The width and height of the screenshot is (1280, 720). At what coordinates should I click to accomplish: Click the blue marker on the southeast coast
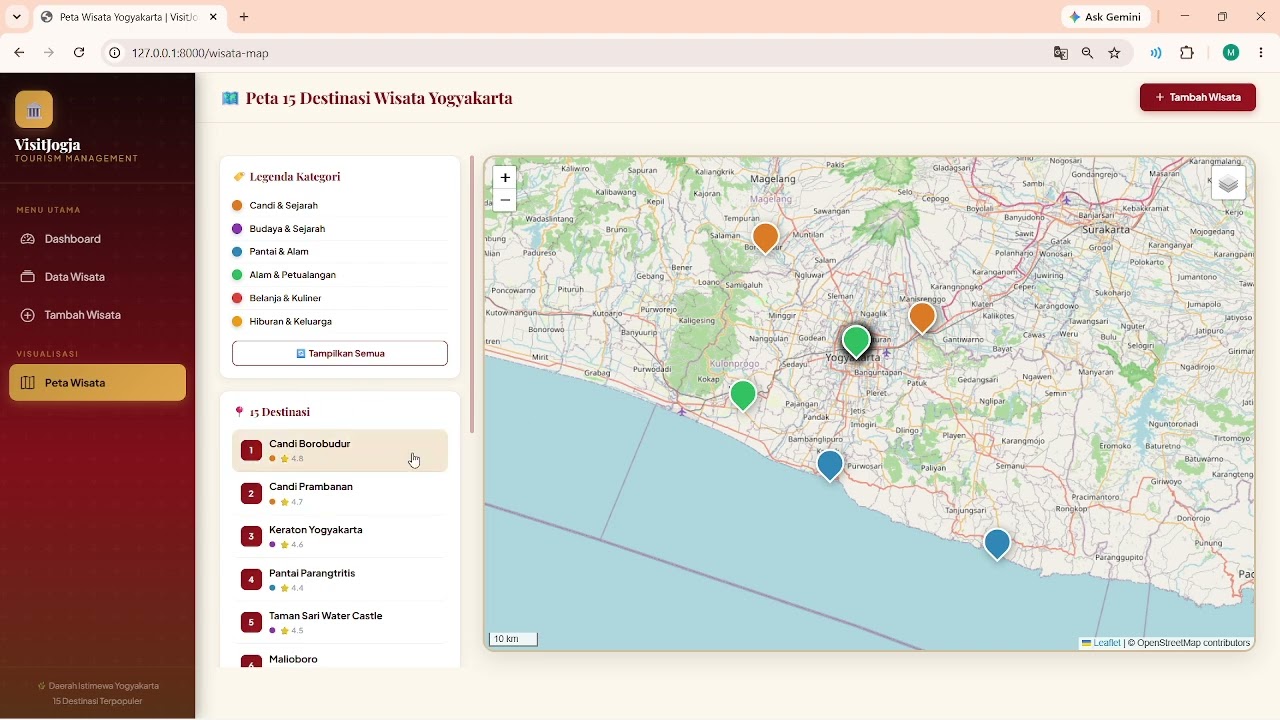pos(997,544)
